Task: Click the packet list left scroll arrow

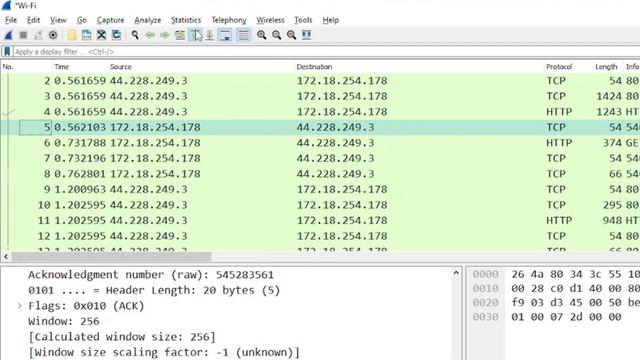Action: 6,257
